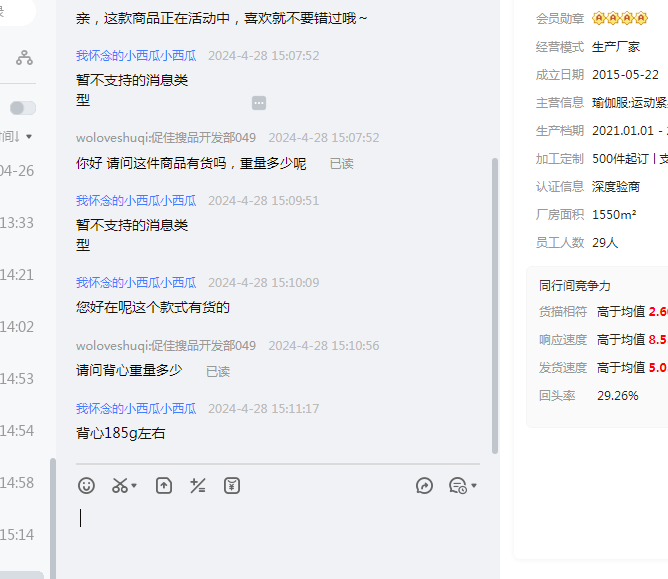Click woloveshuqi sender name at 15:07:52
This screenshot has height=579, width=668.
166,138
